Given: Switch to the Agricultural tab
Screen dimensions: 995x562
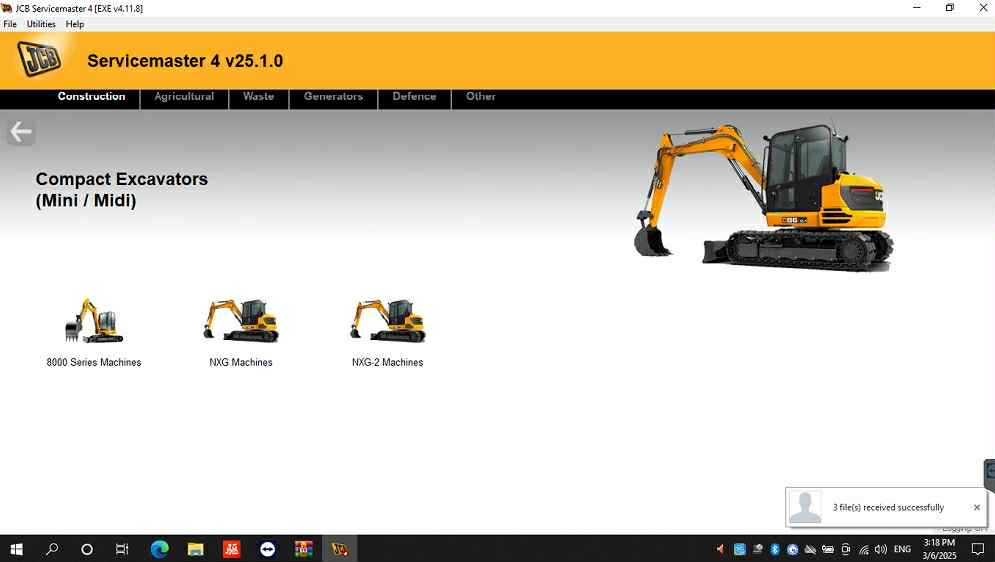Looking at the screenshot, I should pos(184,96).
